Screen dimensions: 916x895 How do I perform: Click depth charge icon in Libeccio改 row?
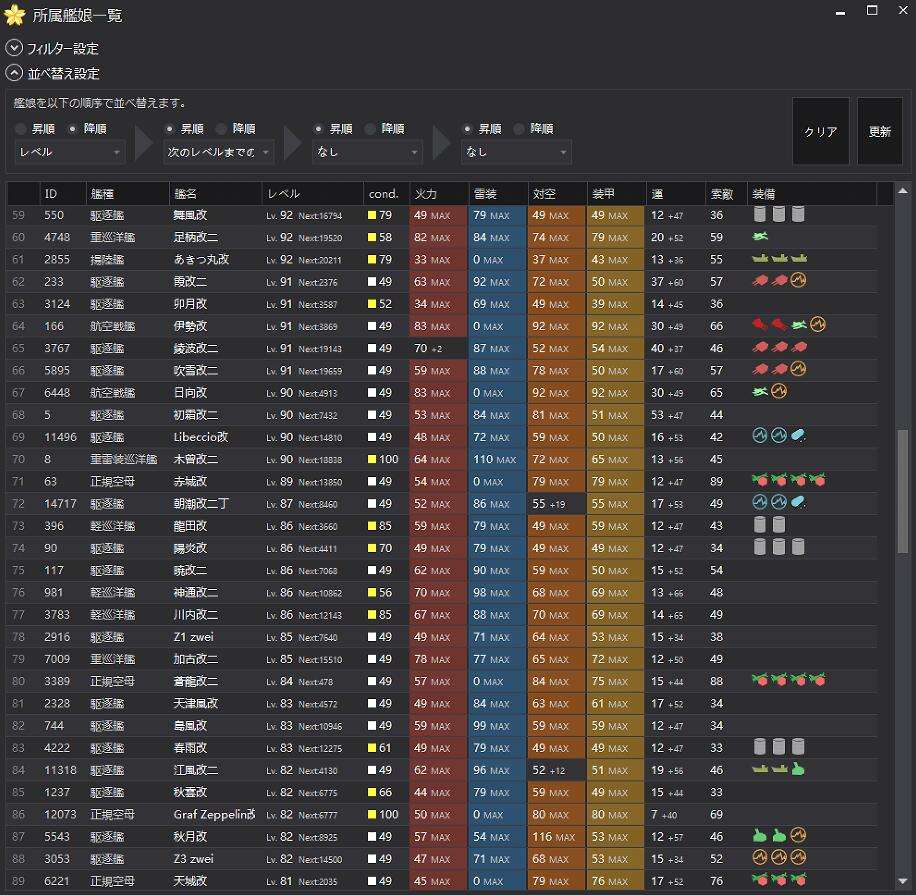pyautogui.click(x=798, y=436)
